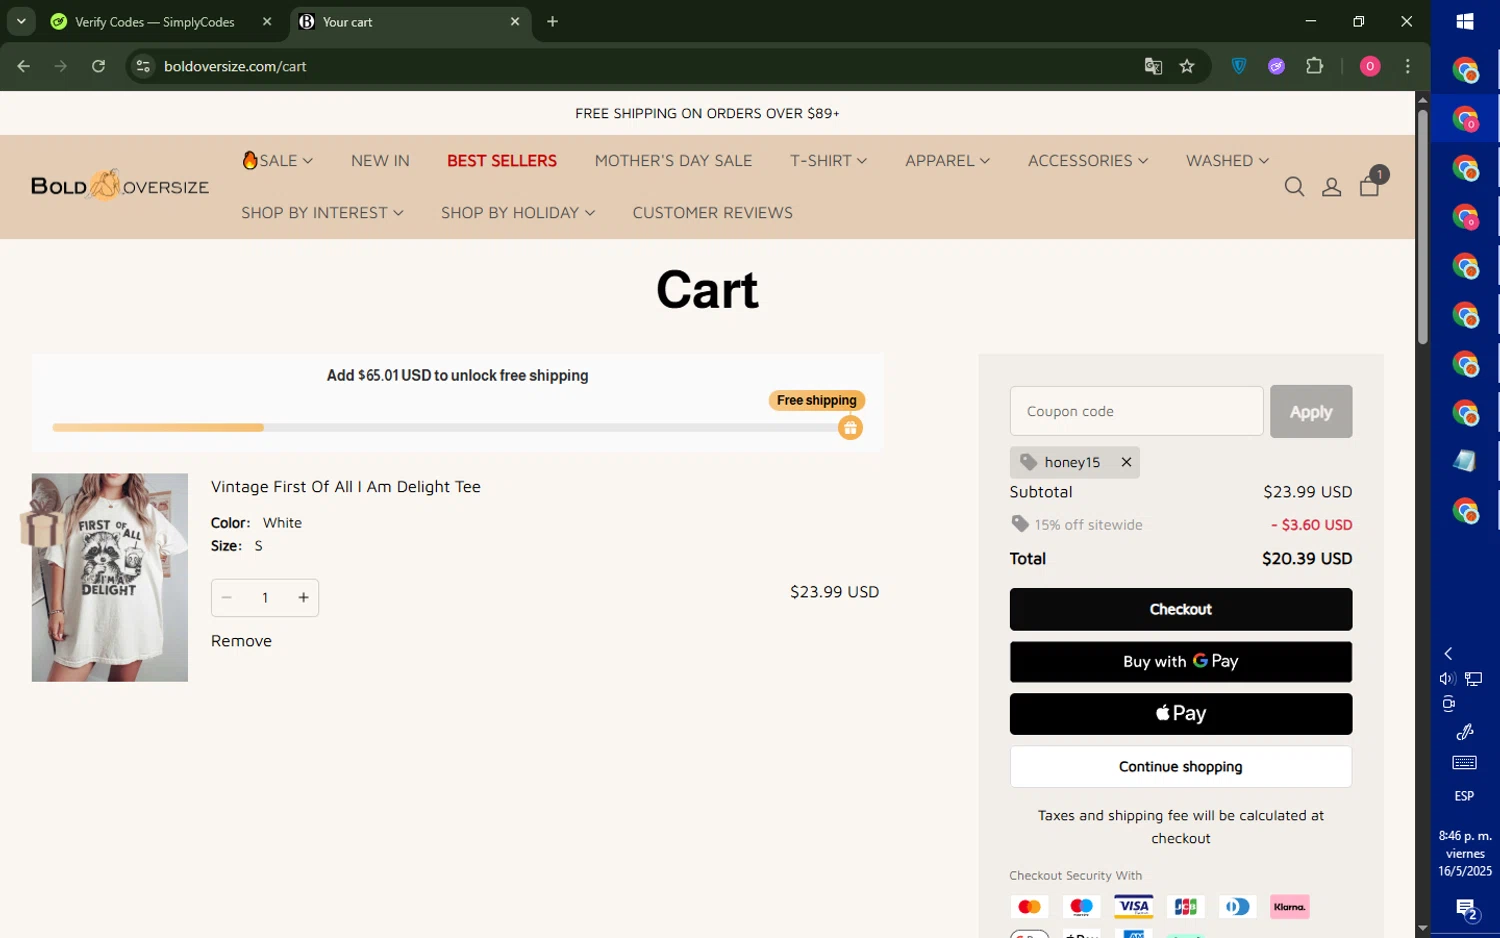Viewport: 1500px width, 938px height.
Task: Proceed with the Checkout button
Action: pyautogui.click(x=1181, y=609)
